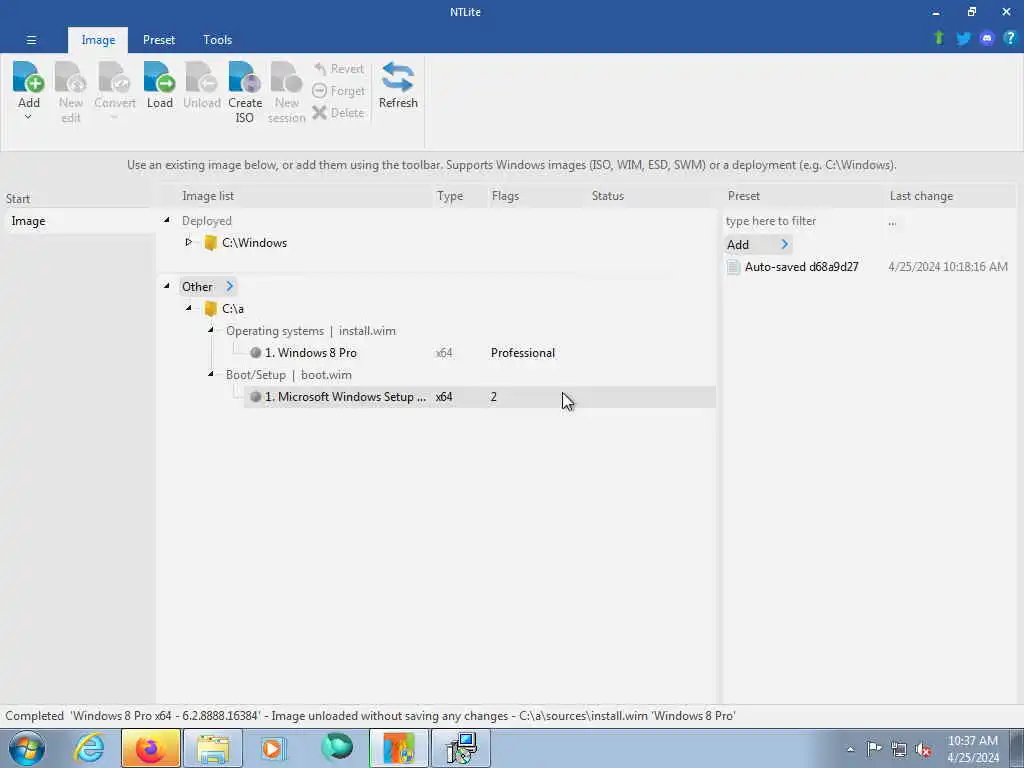
Task: Click the C:\Windows folder icon
Action: [x=210, y=243]
